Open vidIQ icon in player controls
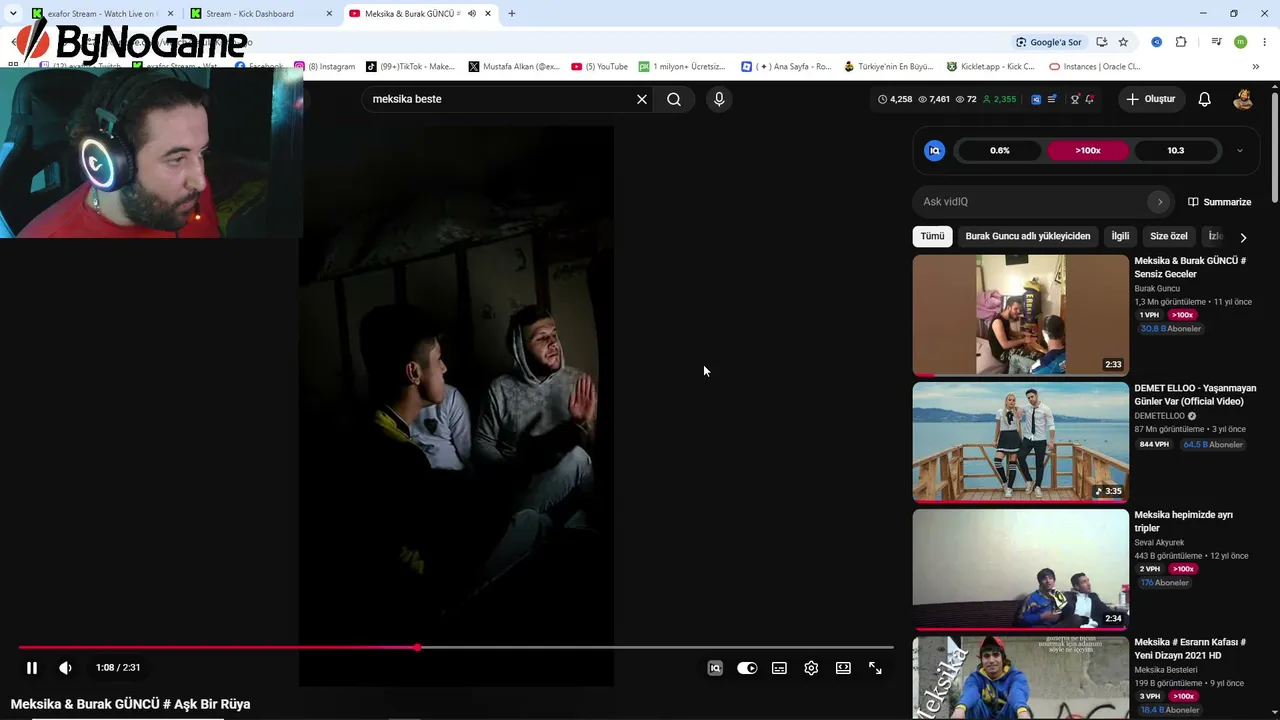 [x=715, y=668]
